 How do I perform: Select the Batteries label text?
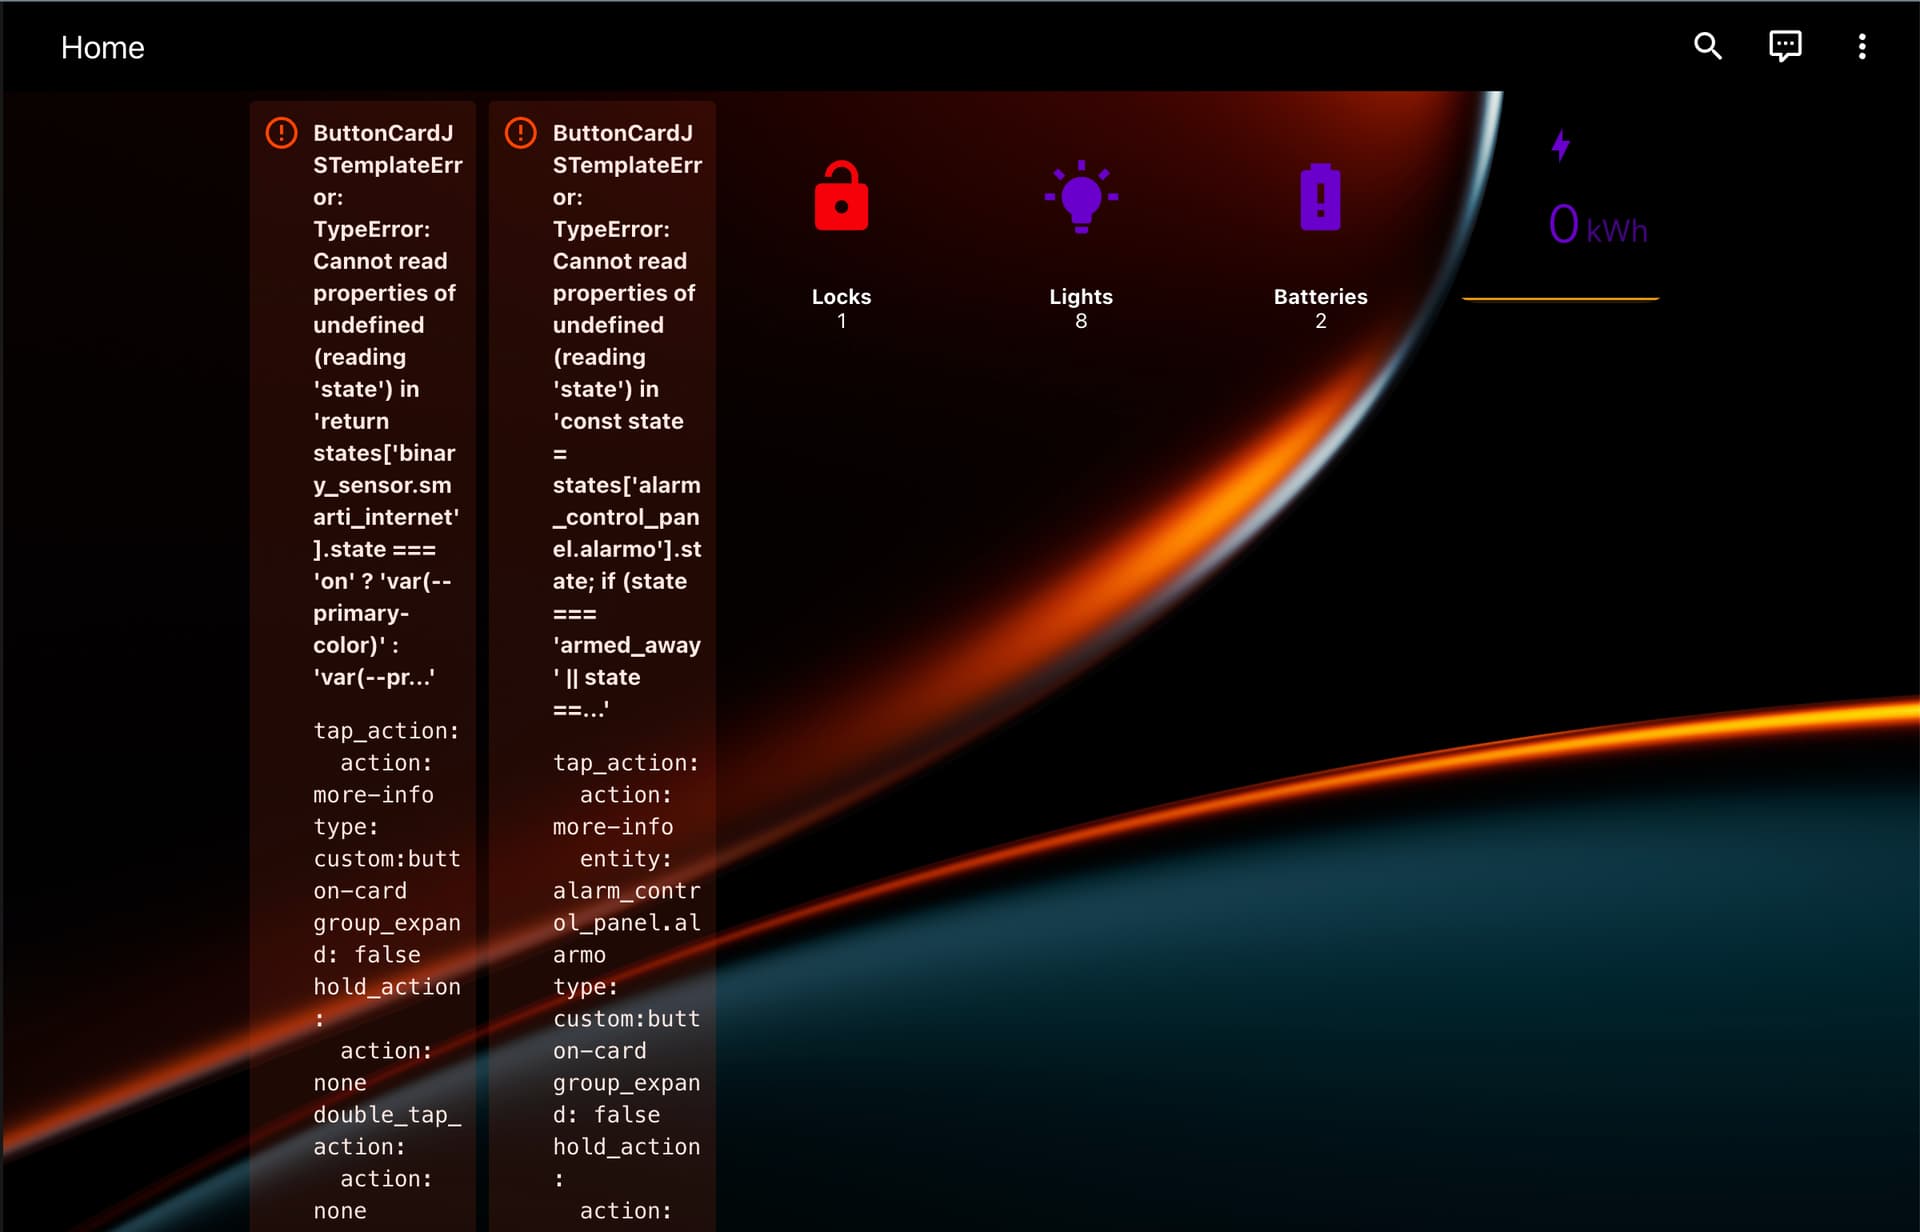[1320, 297]
